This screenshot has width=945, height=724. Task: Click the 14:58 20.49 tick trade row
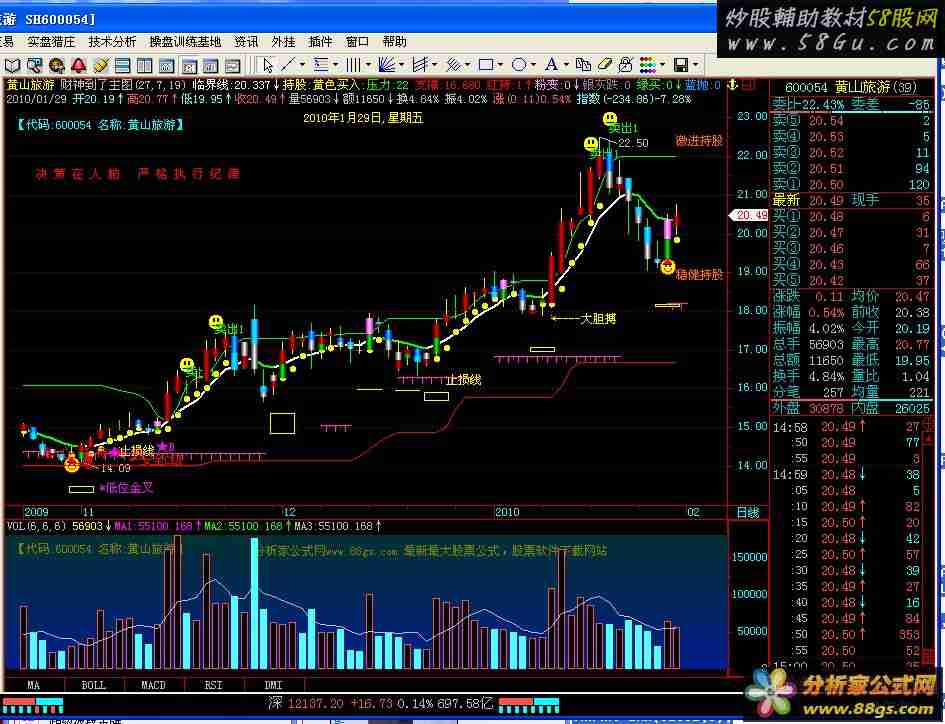coord(847,426)
